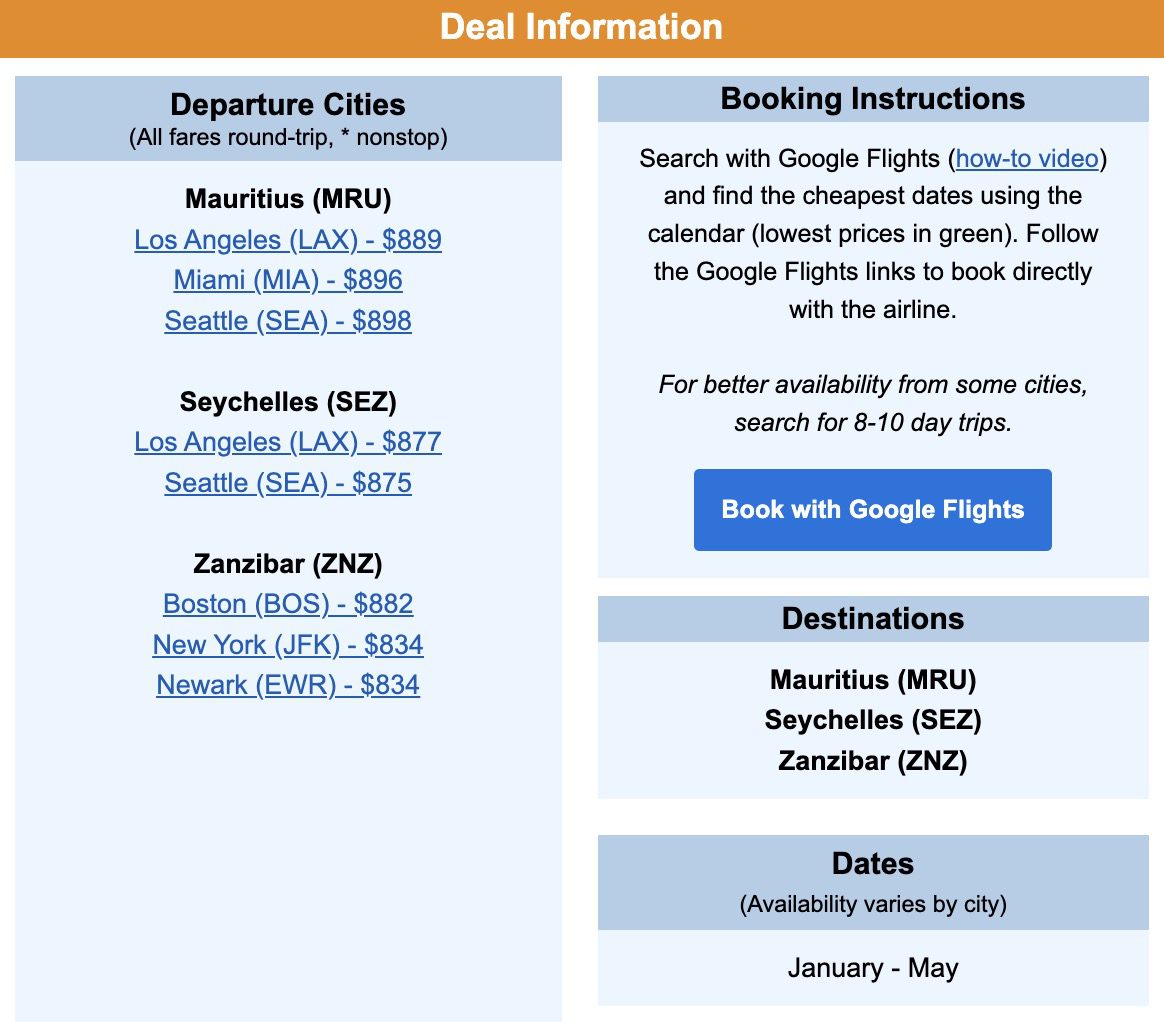
Task: Open the Miami (MIA) $896 fare link
Action: pyautogui.click(x=287, y=280)
